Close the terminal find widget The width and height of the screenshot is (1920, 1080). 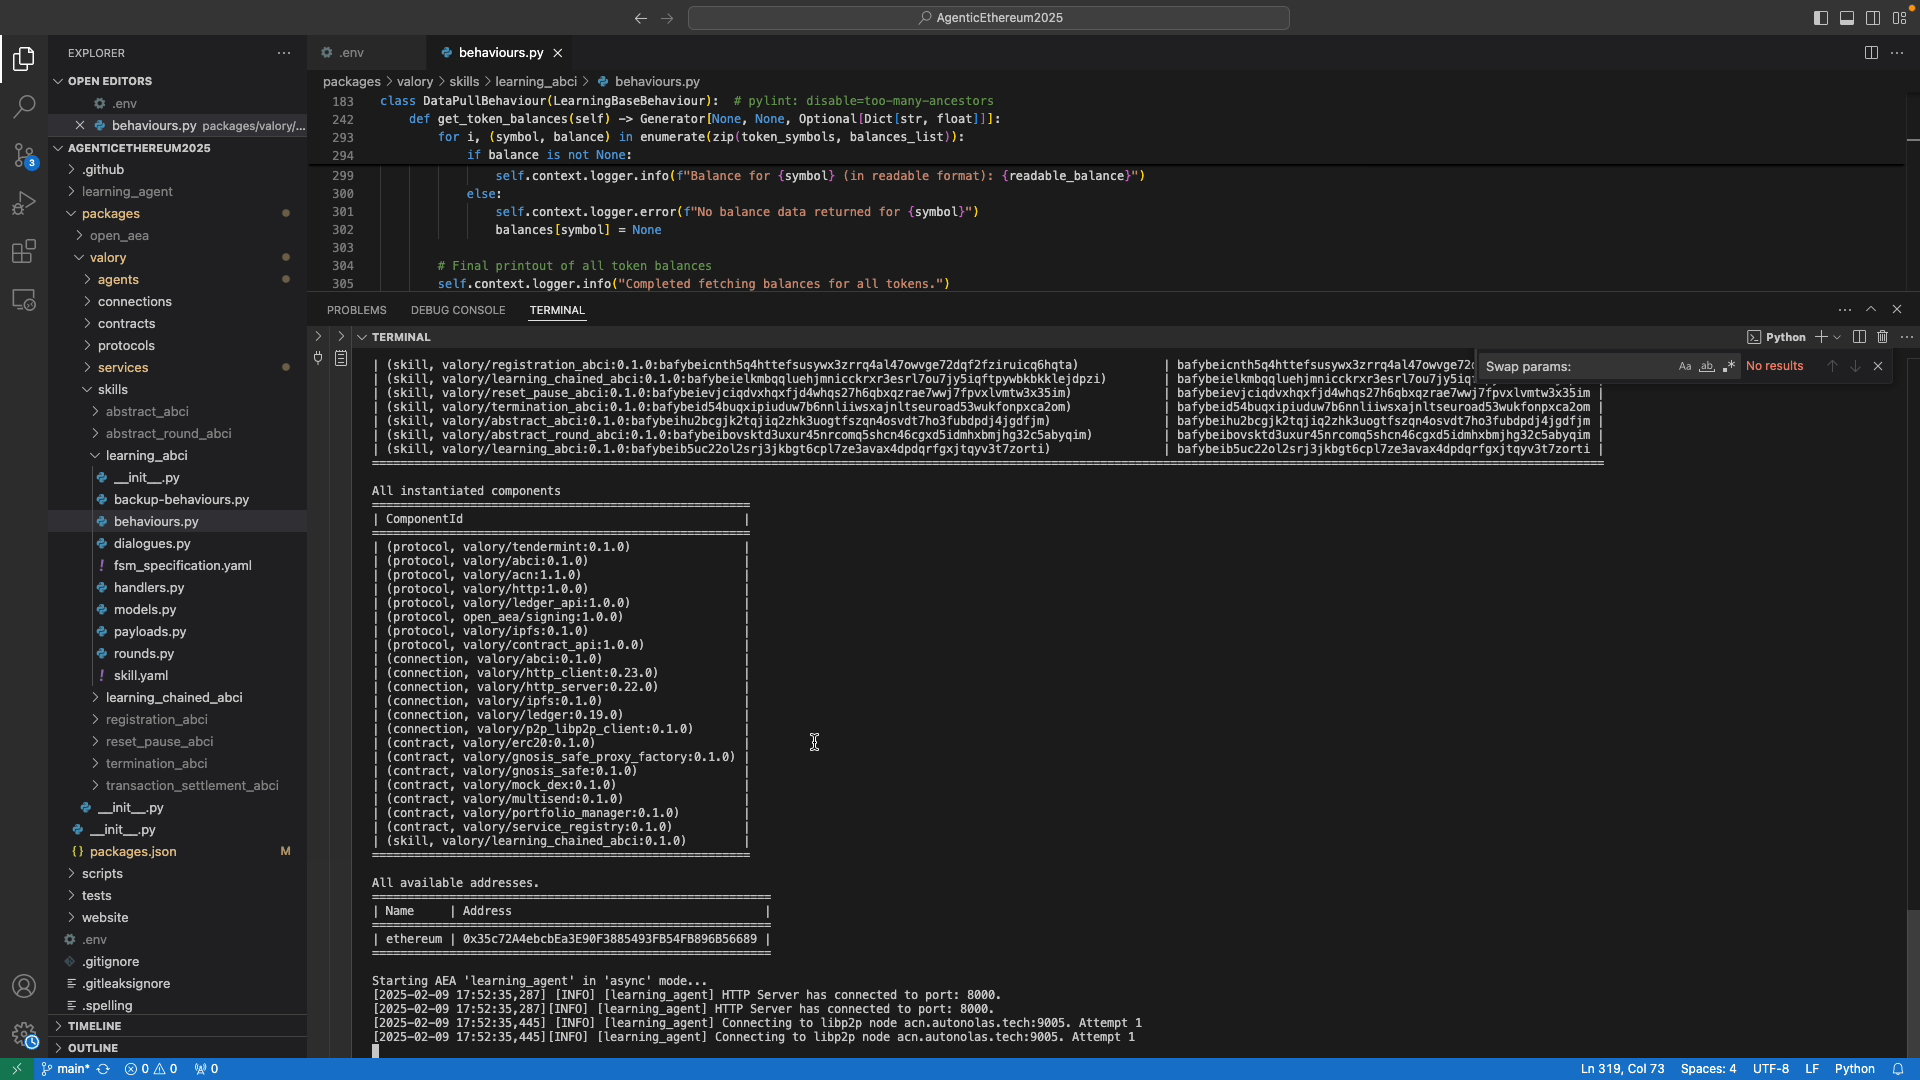point(1878,366)
